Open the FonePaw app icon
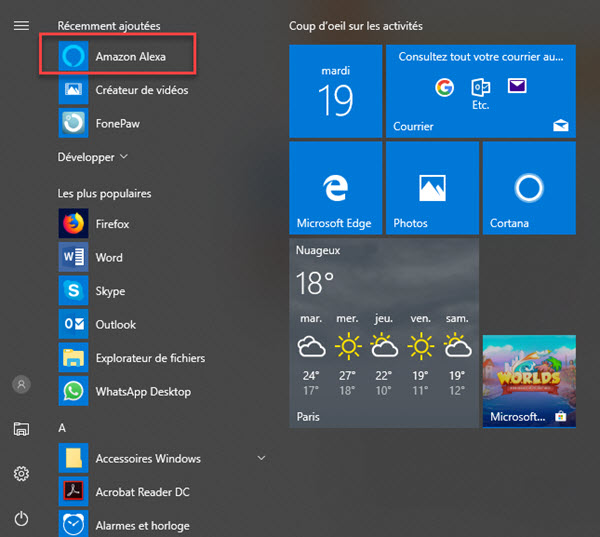The height and width of the screenshot is (537, 600). click(73, 123)
